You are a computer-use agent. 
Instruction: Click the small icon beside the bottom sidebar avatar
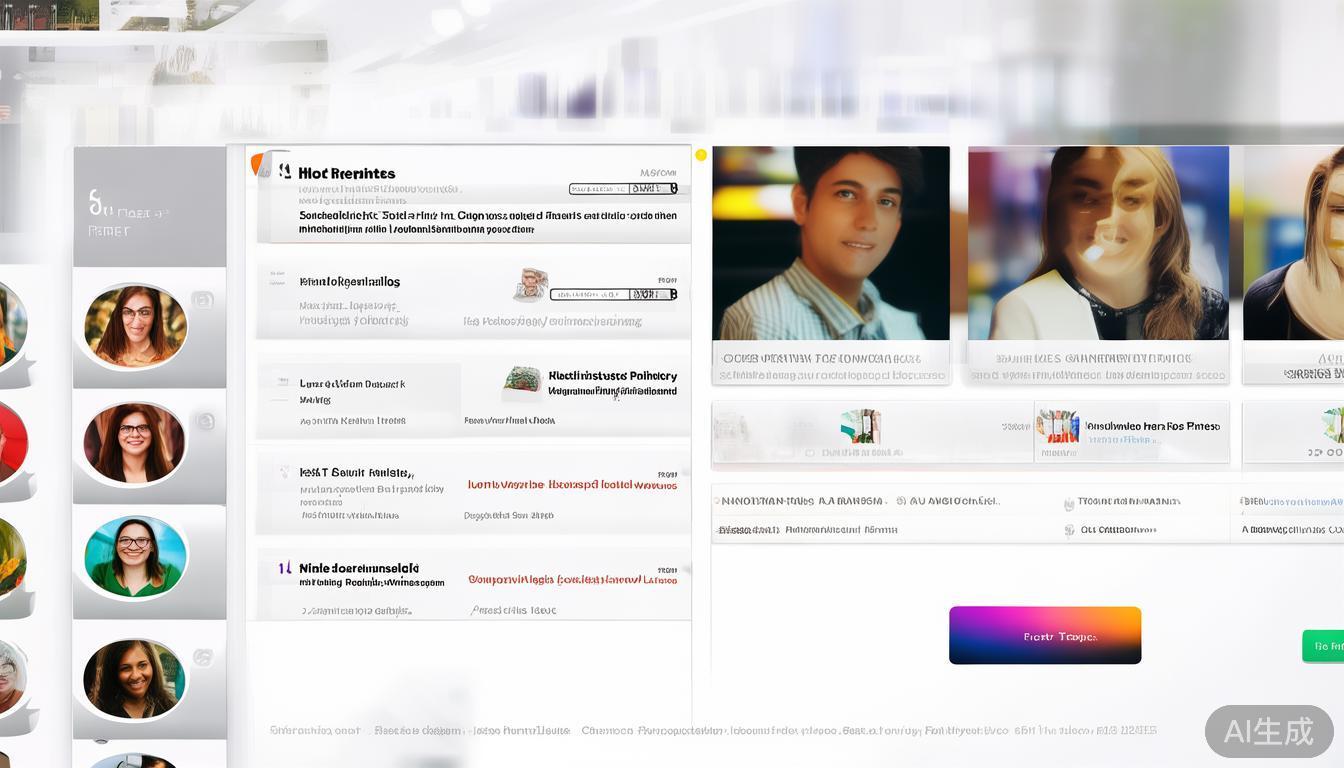click(x=203, y=657)
